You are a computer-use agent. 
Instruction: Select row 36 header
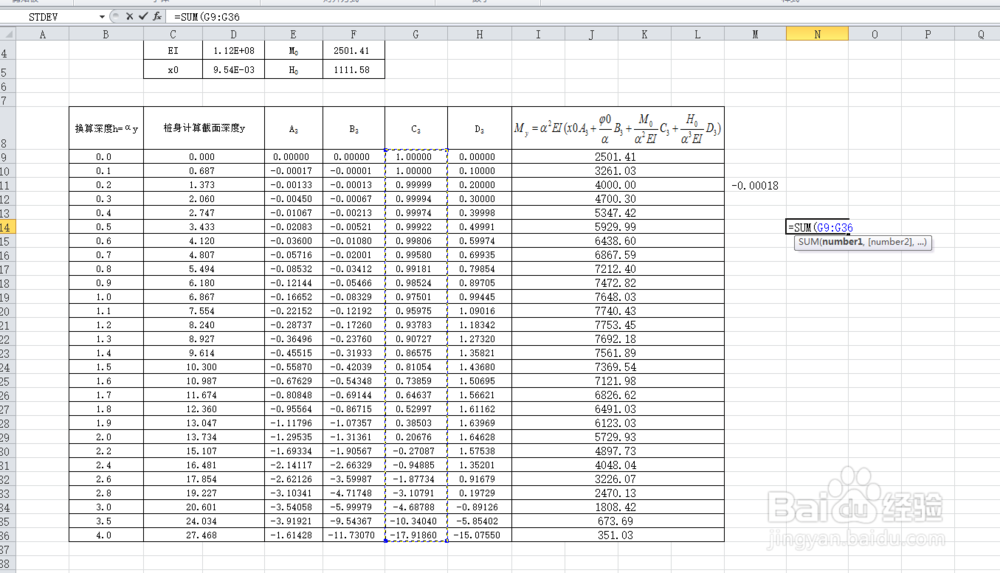8,535
